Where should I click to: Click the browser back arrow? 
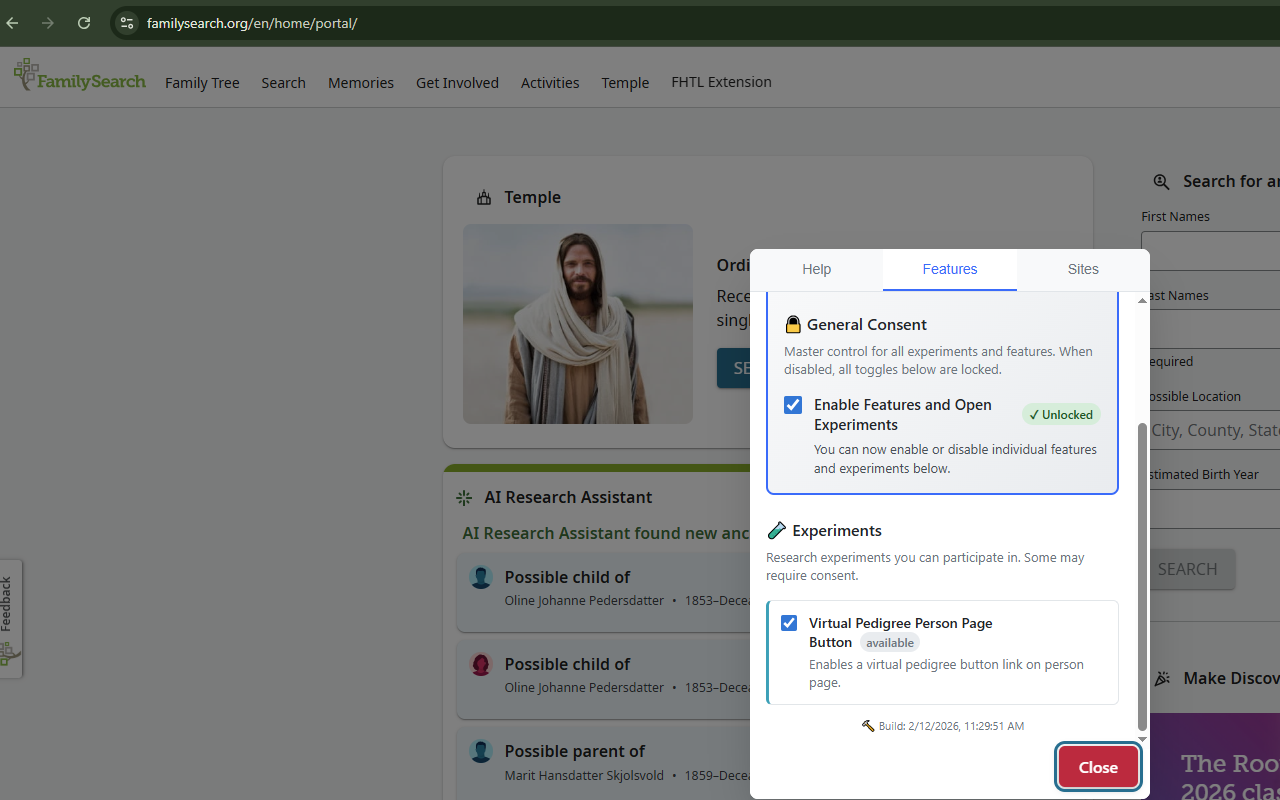coord(13,23)
